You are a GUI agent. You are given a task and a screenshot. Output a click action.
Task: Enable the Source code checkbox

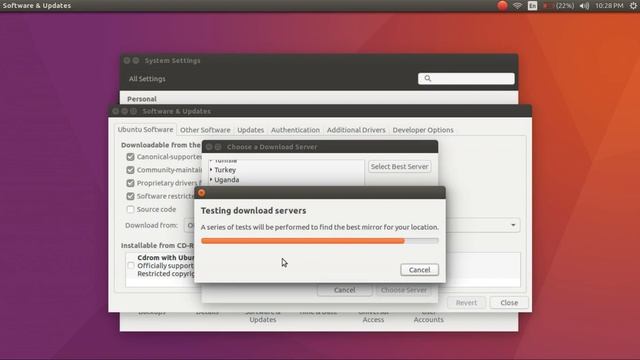point(130,209)
